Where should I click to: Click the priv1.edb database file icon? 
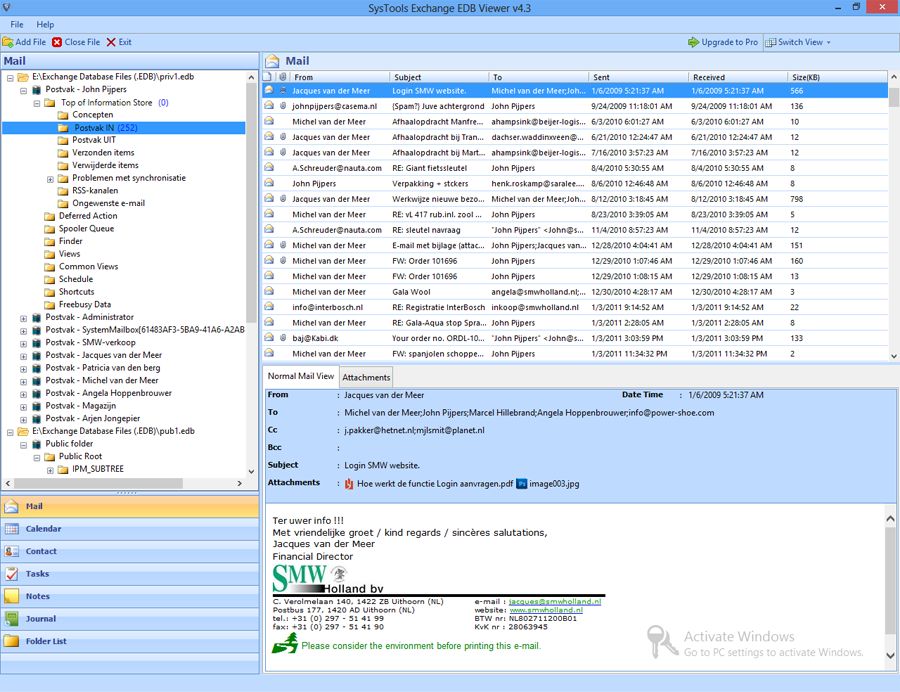(x=23, y=77)
